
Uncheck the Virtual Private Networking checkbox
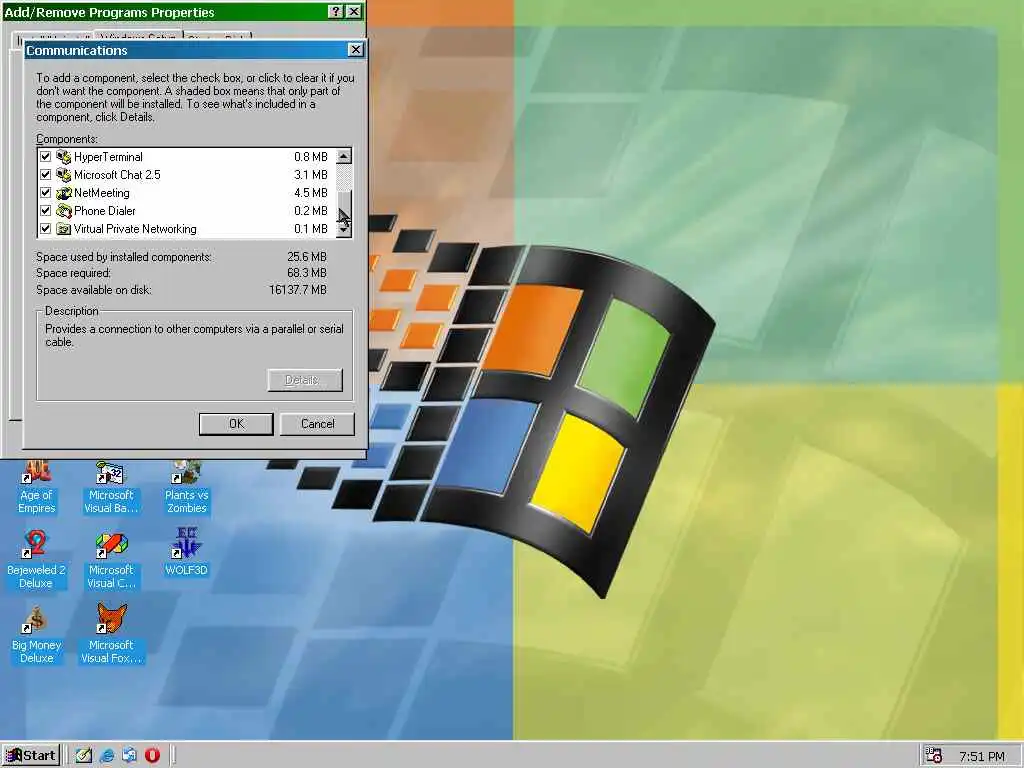click(46, 229)
